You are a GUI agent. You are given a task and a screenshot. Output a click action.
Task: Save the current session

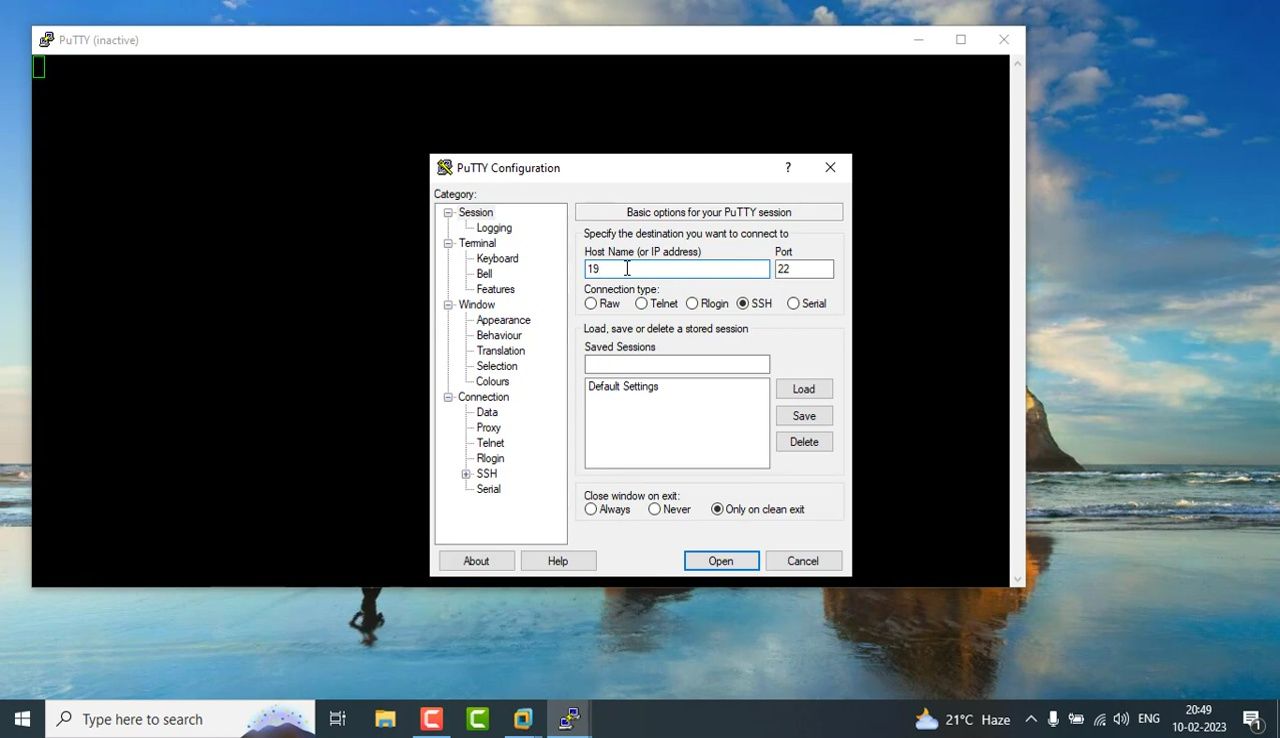[804, 416]
